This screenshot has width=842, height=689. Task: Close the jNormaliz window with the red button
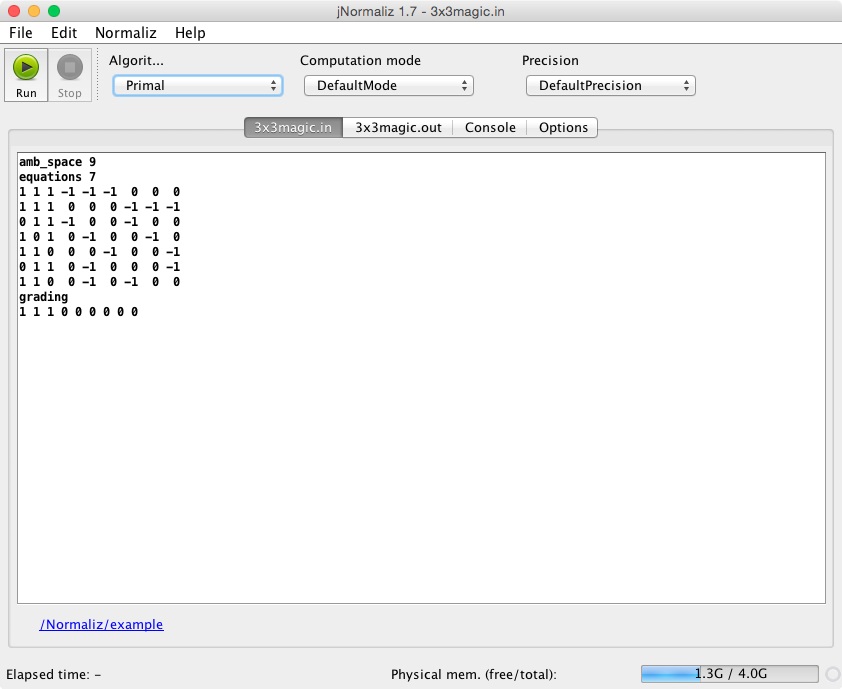click(14, 11)
